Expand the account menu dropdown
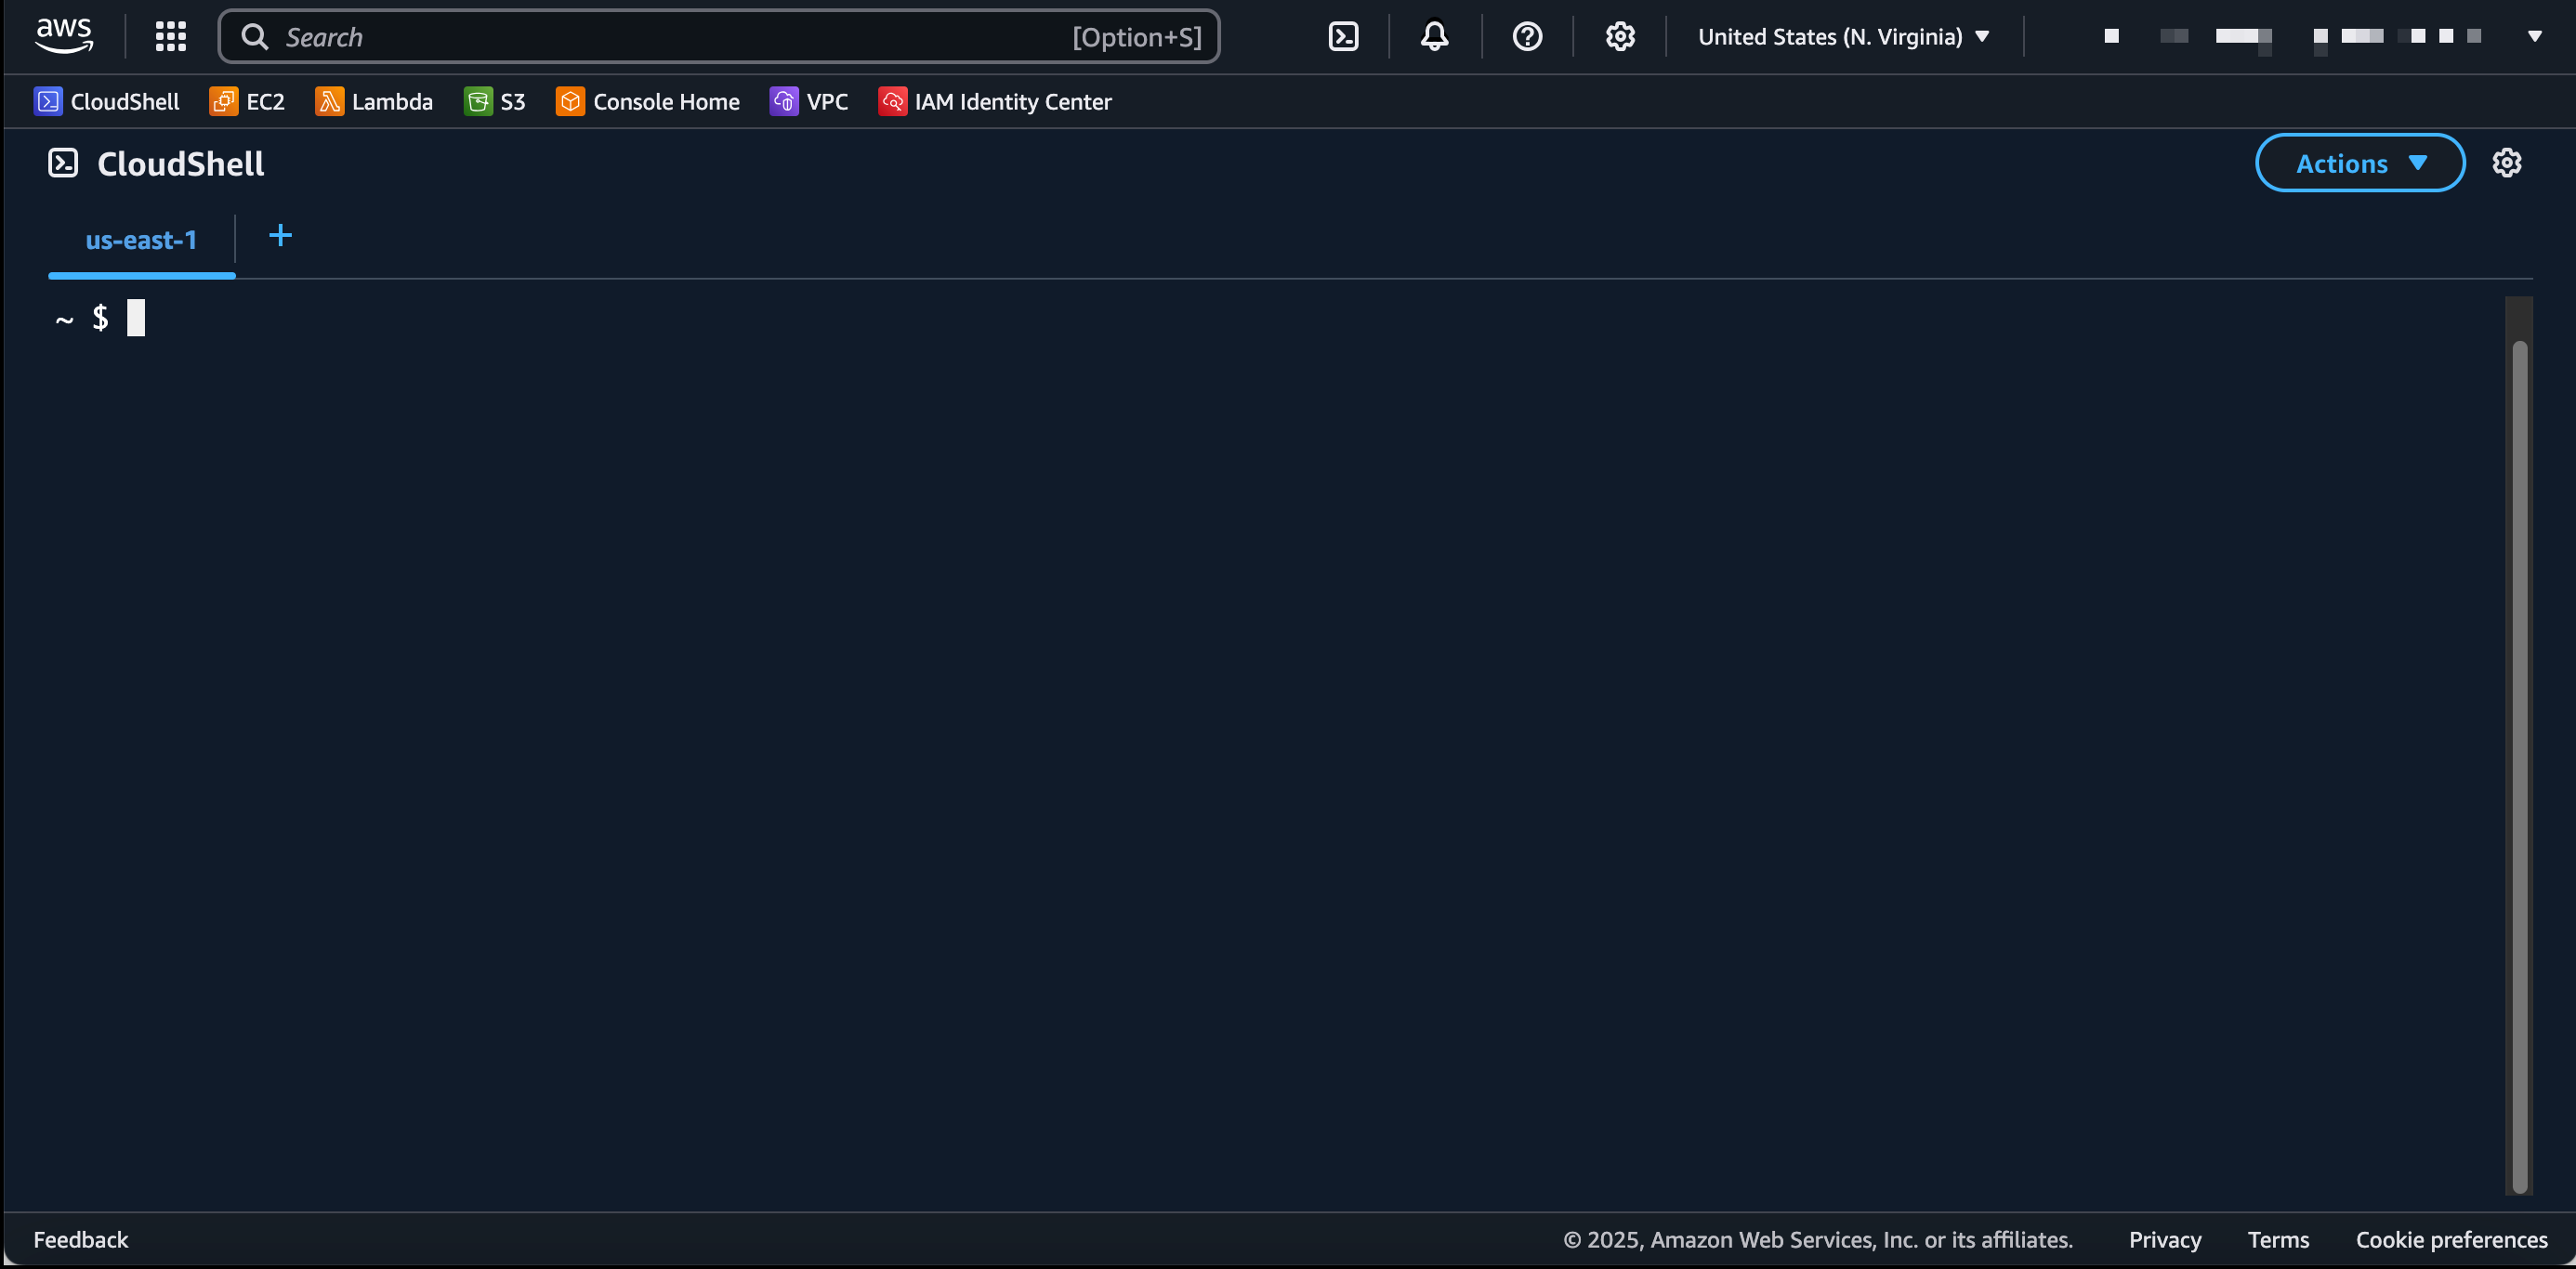 pos(2534,36)
